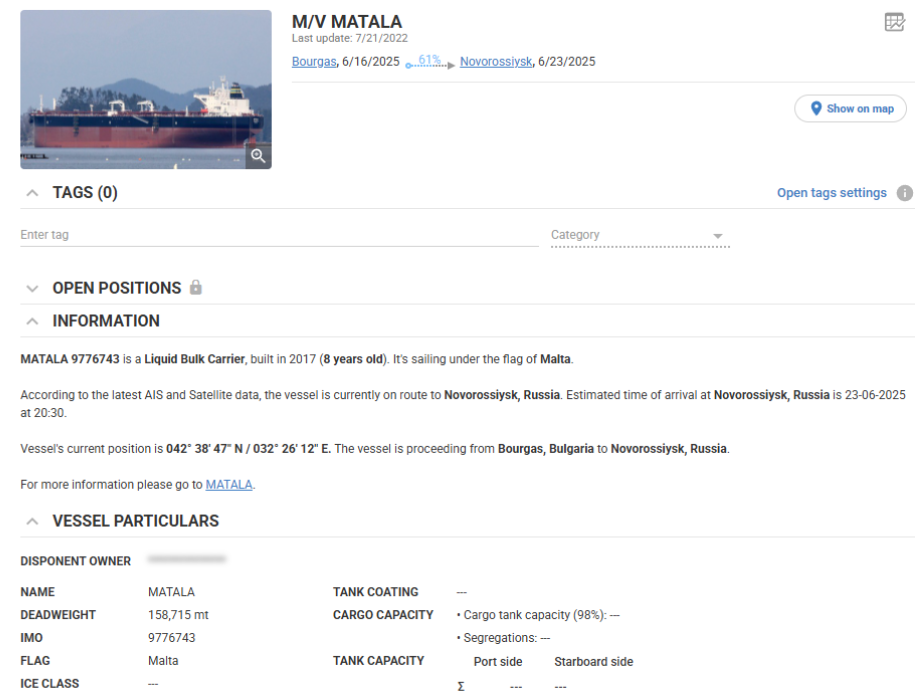The height and width of the screenshot is (694, 920).
Task: Click the DISPONENT OWNER label
Action: [76, 561]
